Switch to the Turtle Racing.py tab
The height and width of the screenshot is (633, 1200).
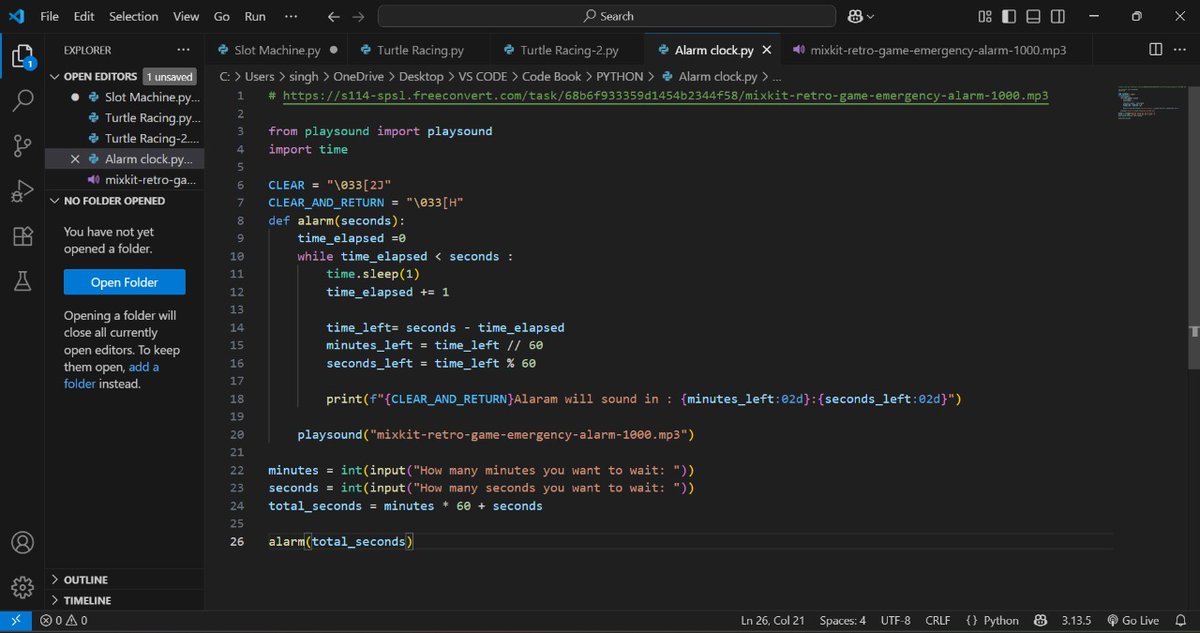(420, 50)
